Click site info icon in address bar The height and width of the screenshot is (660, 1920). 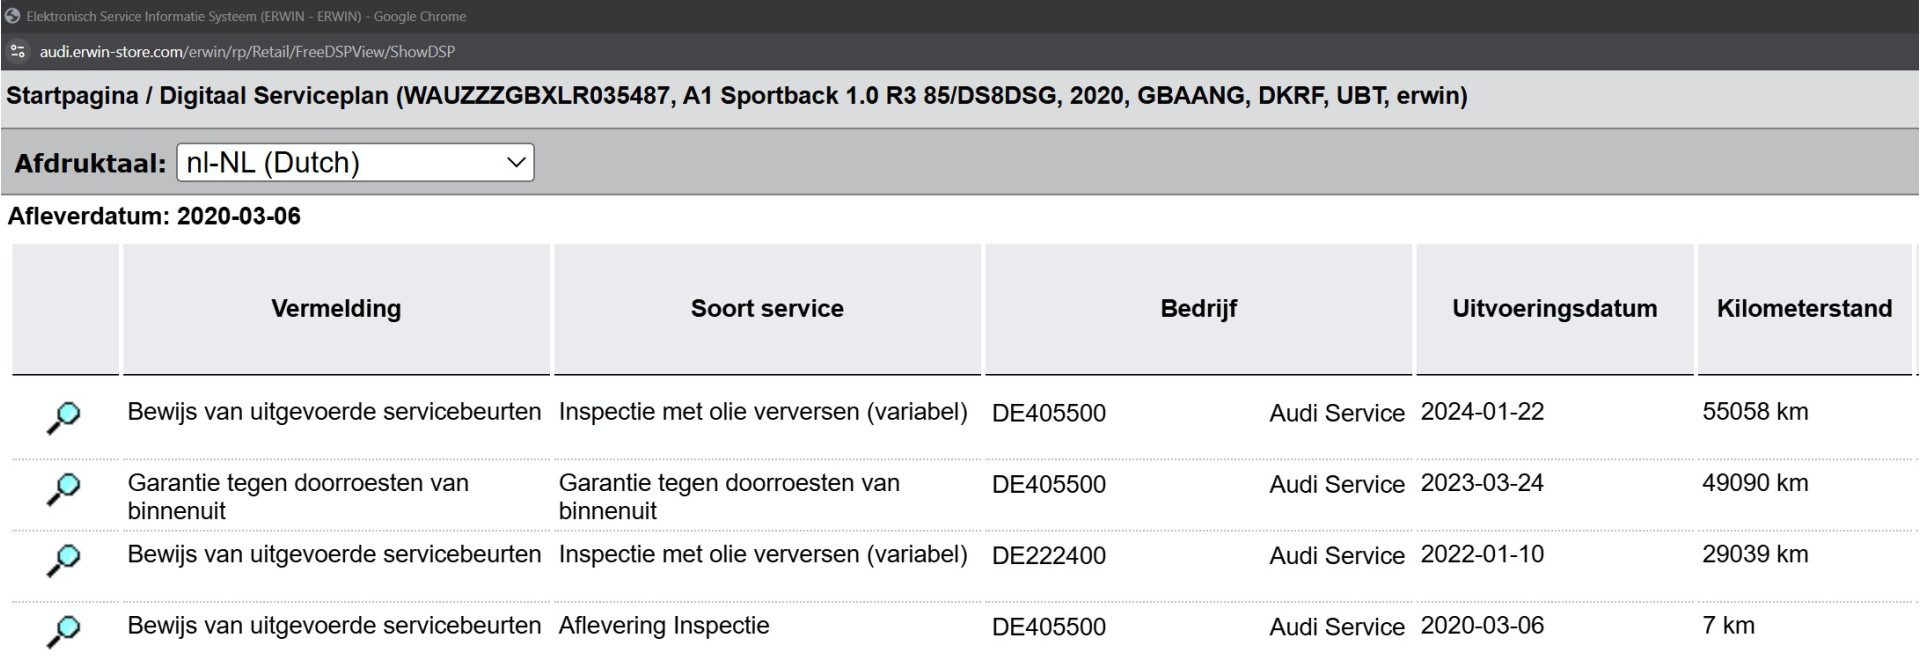[18, 51]
